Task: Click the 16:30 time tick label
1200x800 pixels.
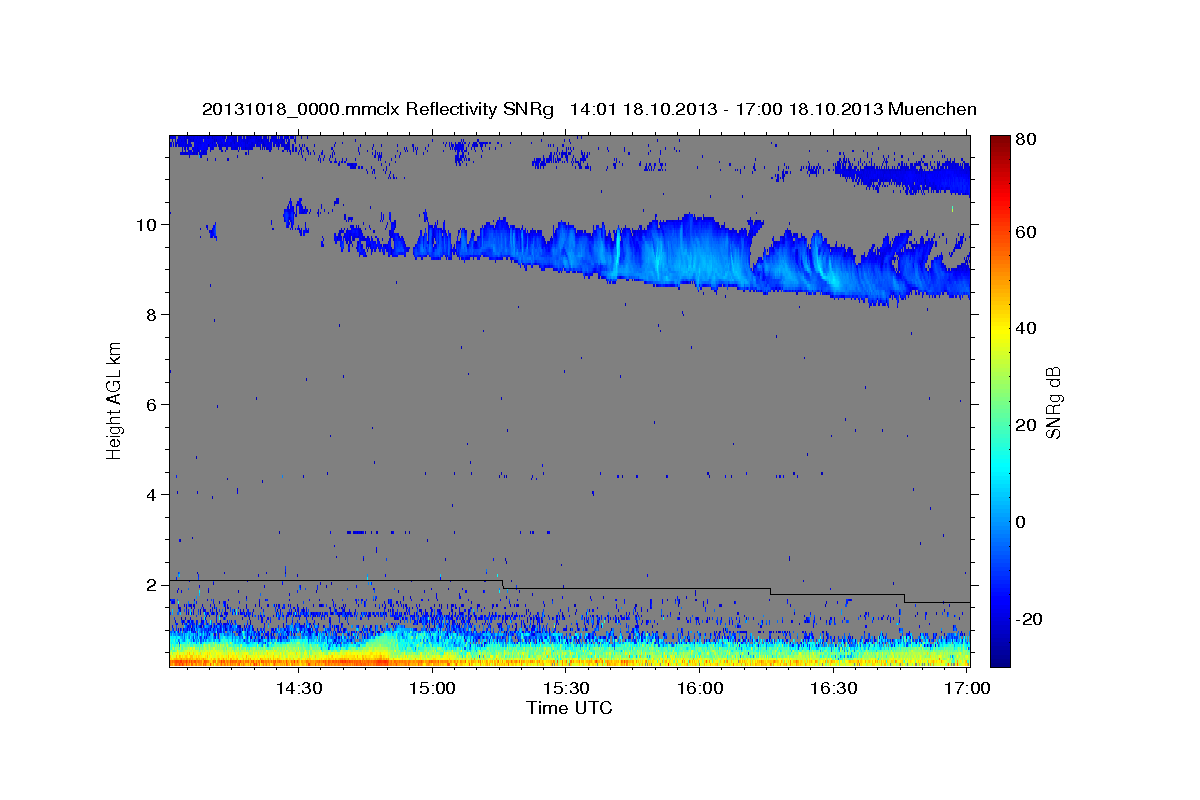Action: pos(834,689)
